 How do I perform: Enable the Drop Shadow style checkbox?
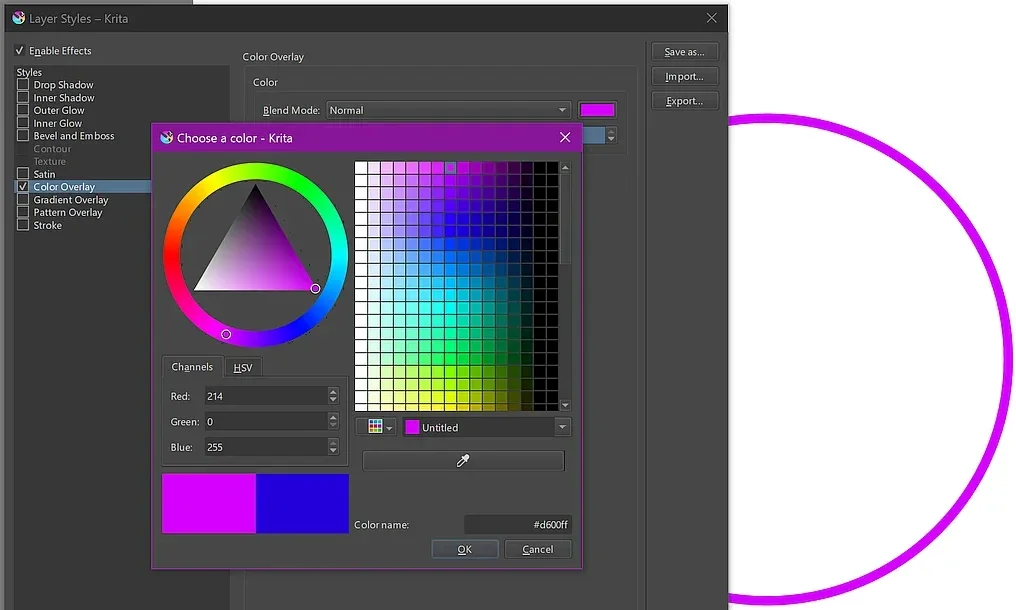point(23,85)
